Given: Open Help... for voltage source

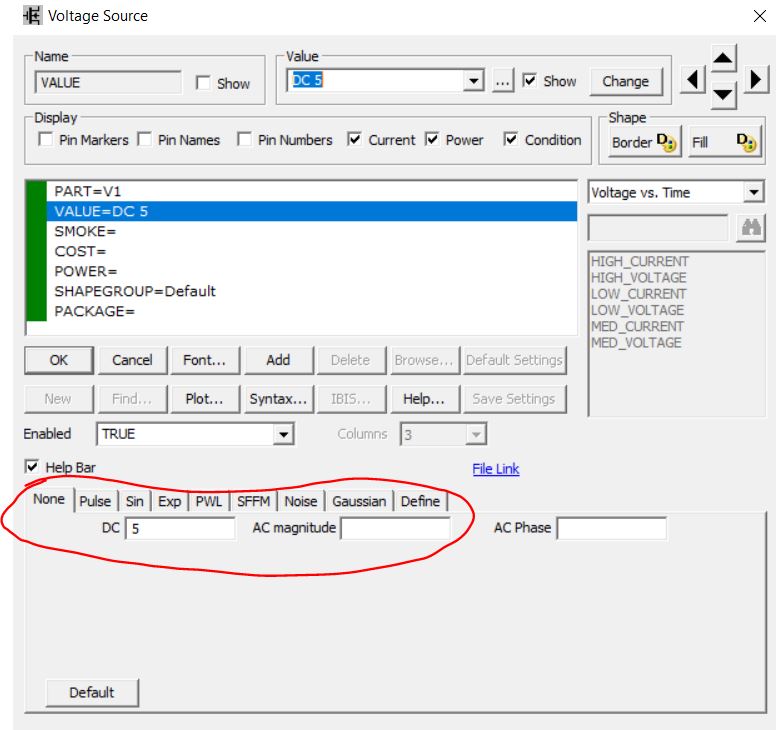Looking at the screenshot, I should (424, 399).
